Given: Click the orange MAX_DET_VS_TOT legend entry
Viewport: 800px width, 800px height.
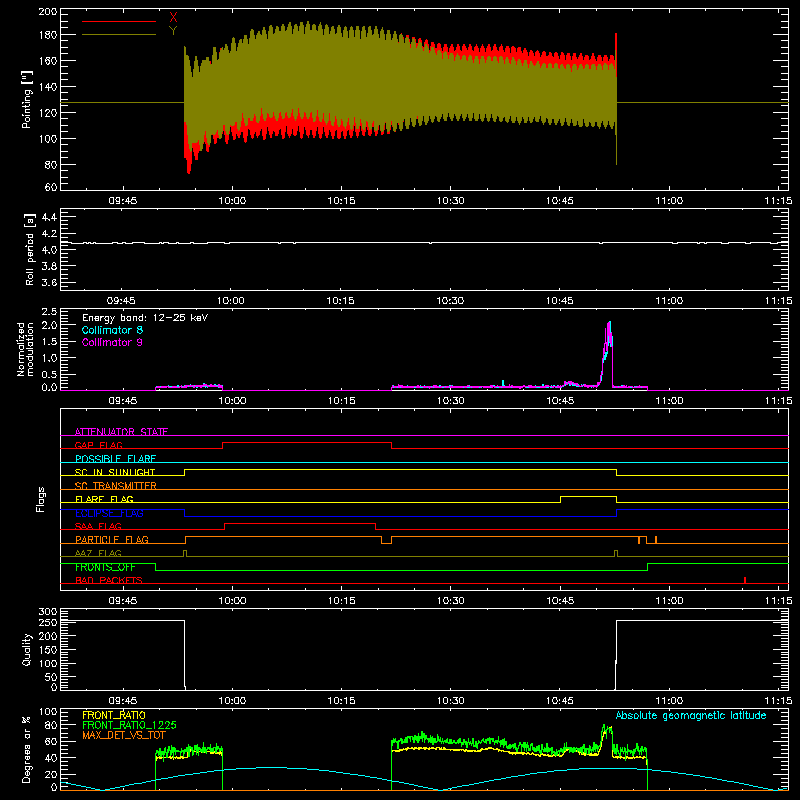Looking at the screenshot, I should click(124, 735).
